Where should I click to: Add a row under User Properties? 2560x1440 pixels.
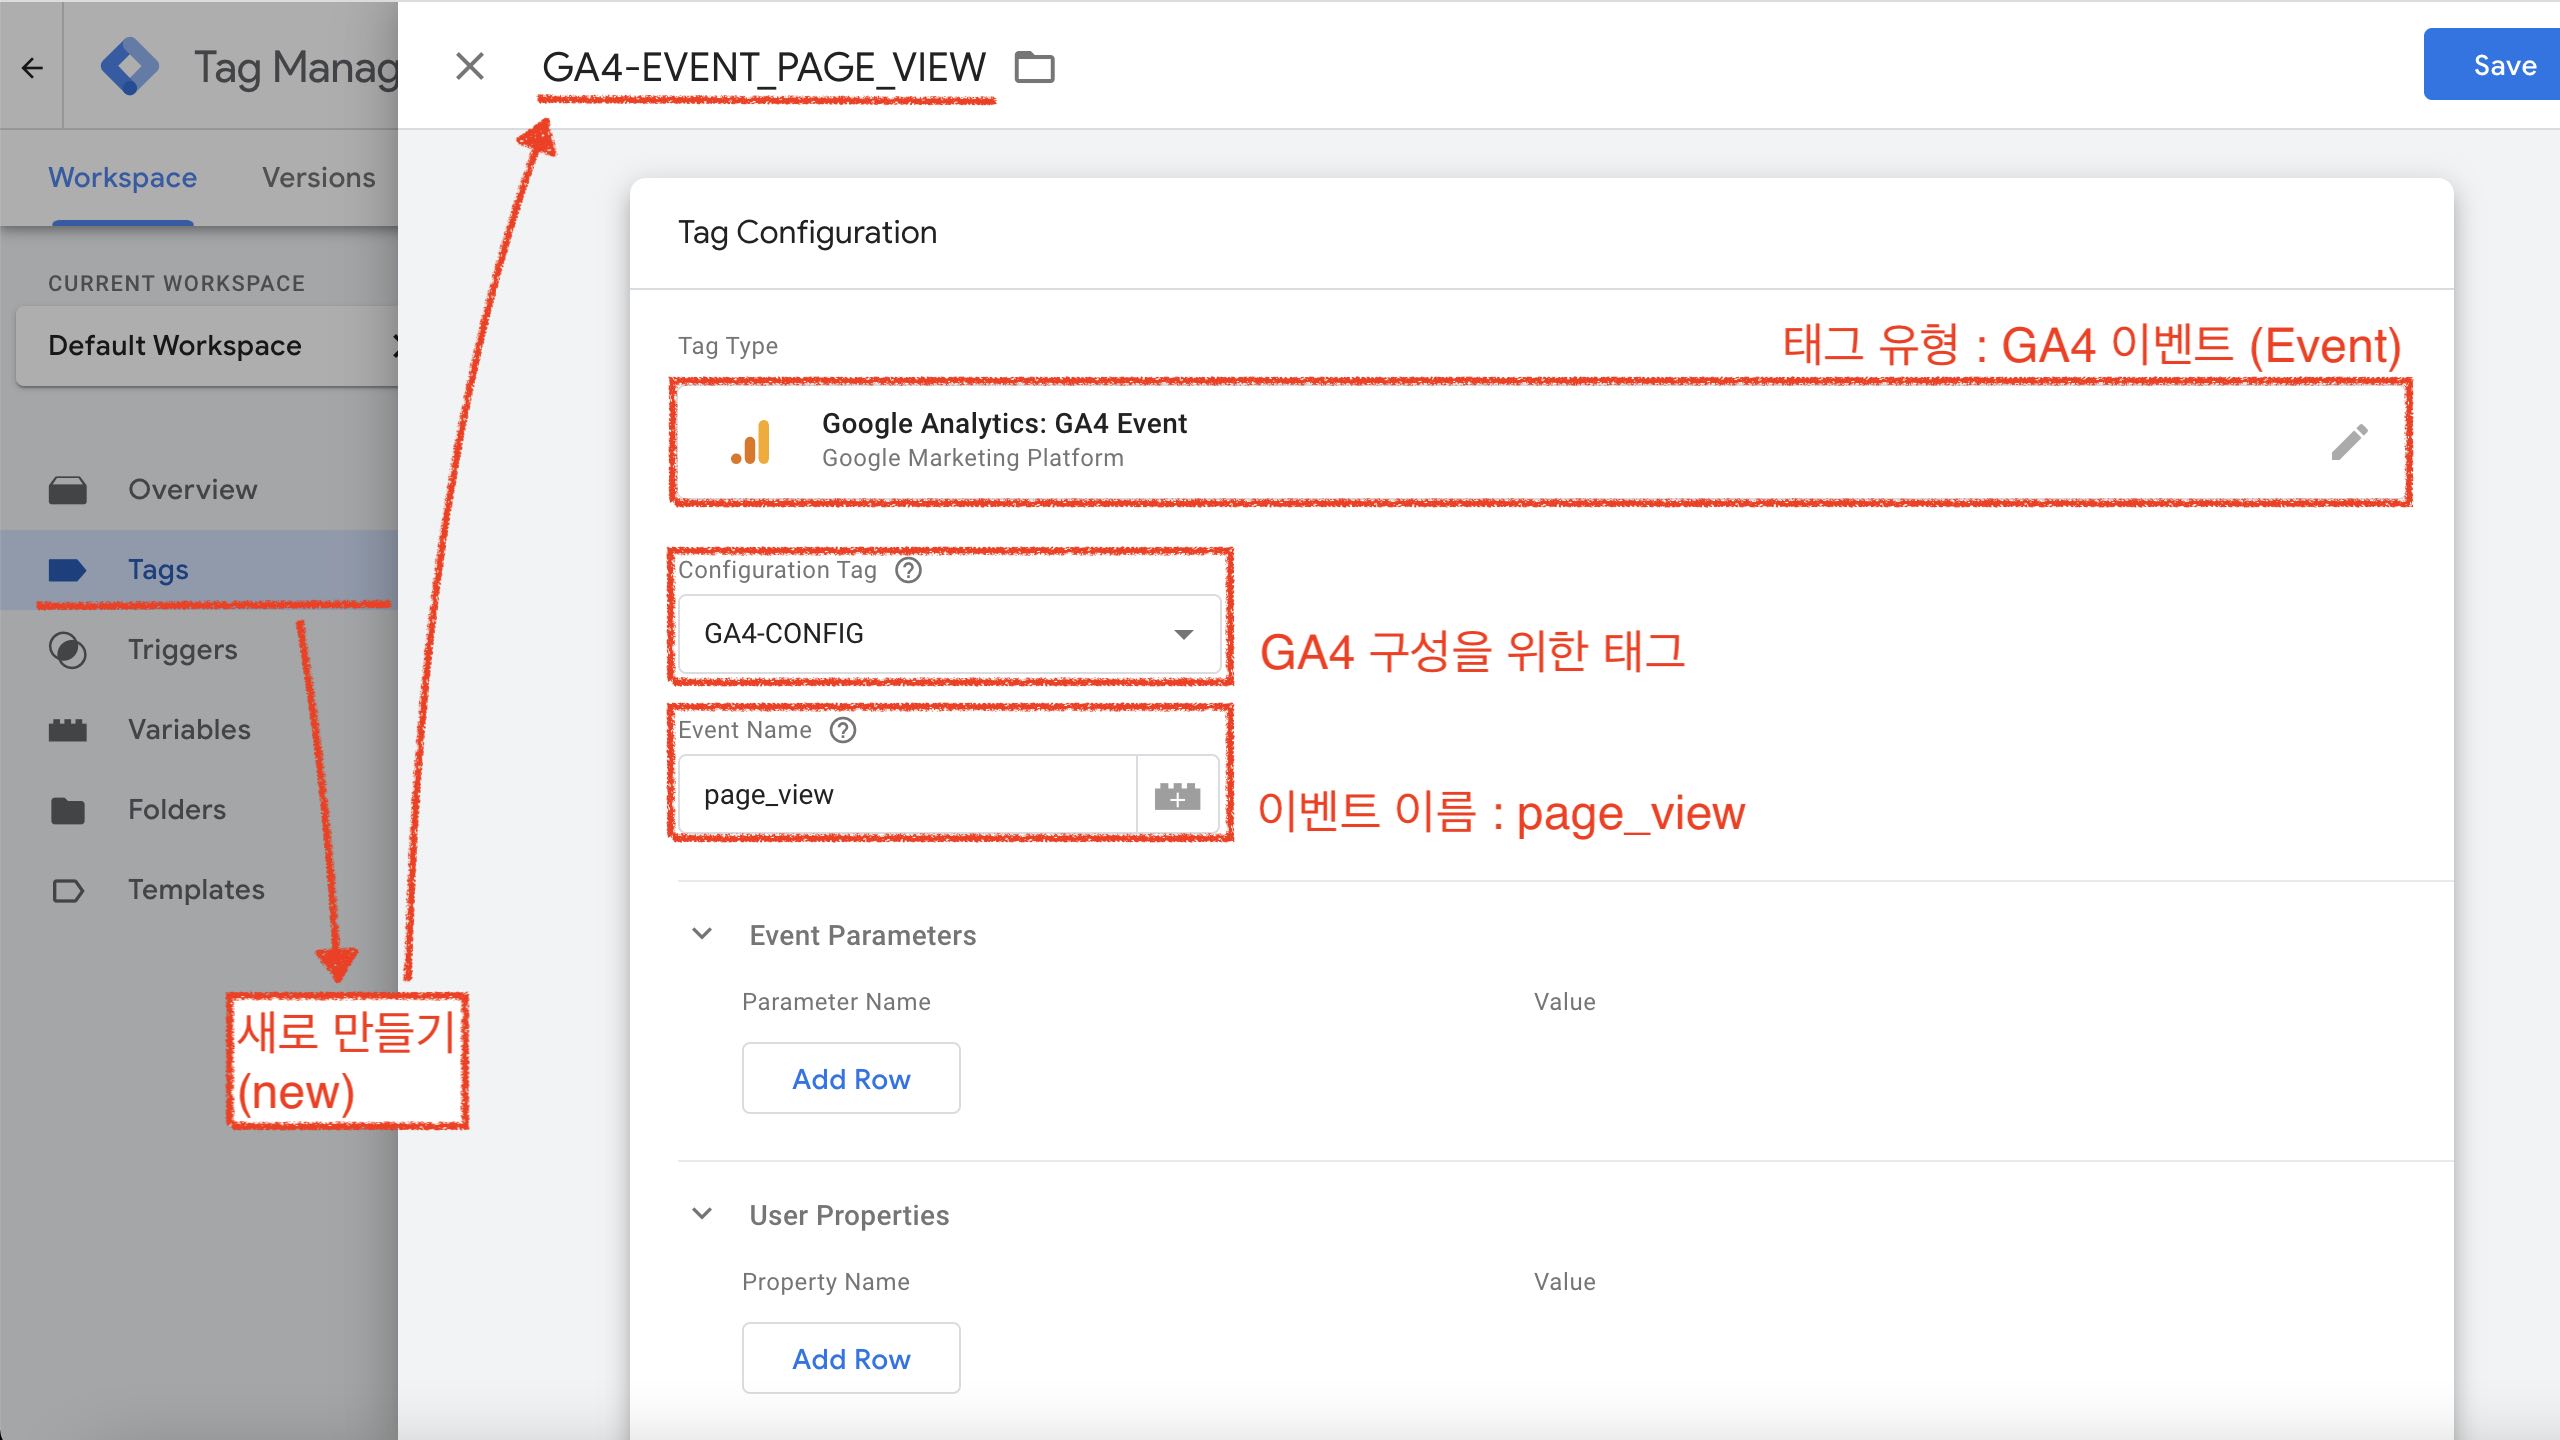tap(851, 1357)
